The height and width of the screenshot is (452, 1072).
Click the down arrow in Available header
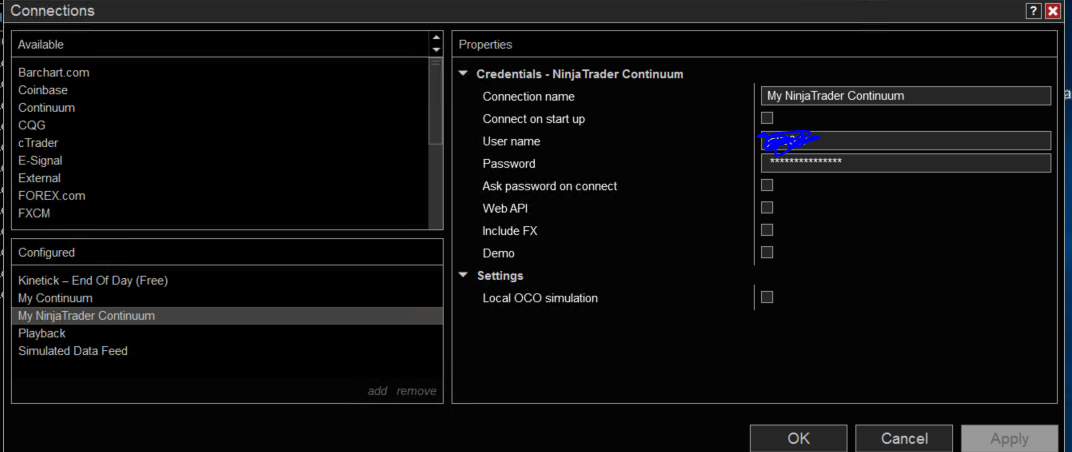point(436,50)
